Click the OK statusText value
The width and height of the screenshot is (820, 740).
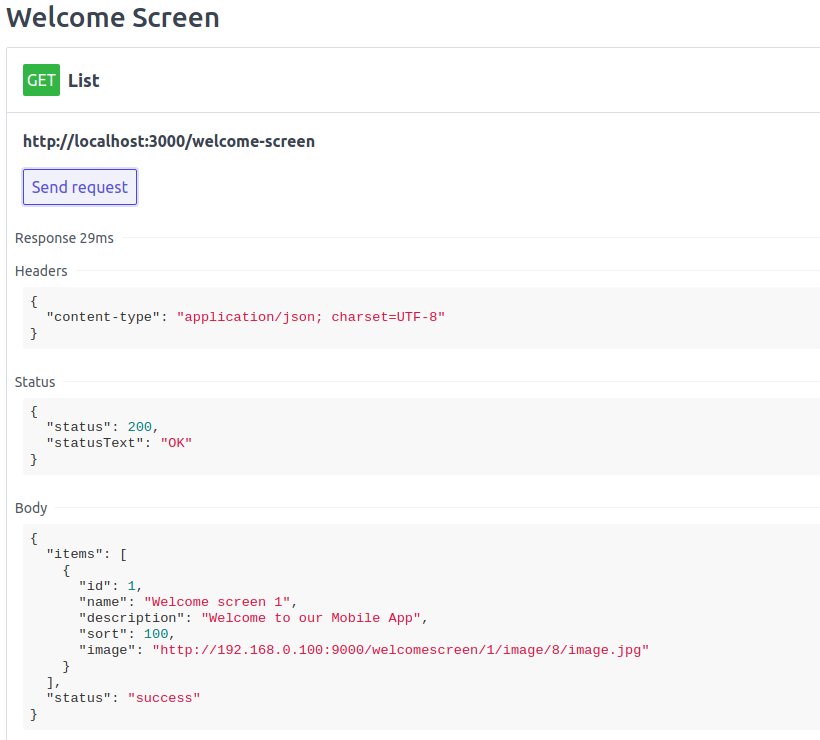pyautogui.click(x=176, y=442)
